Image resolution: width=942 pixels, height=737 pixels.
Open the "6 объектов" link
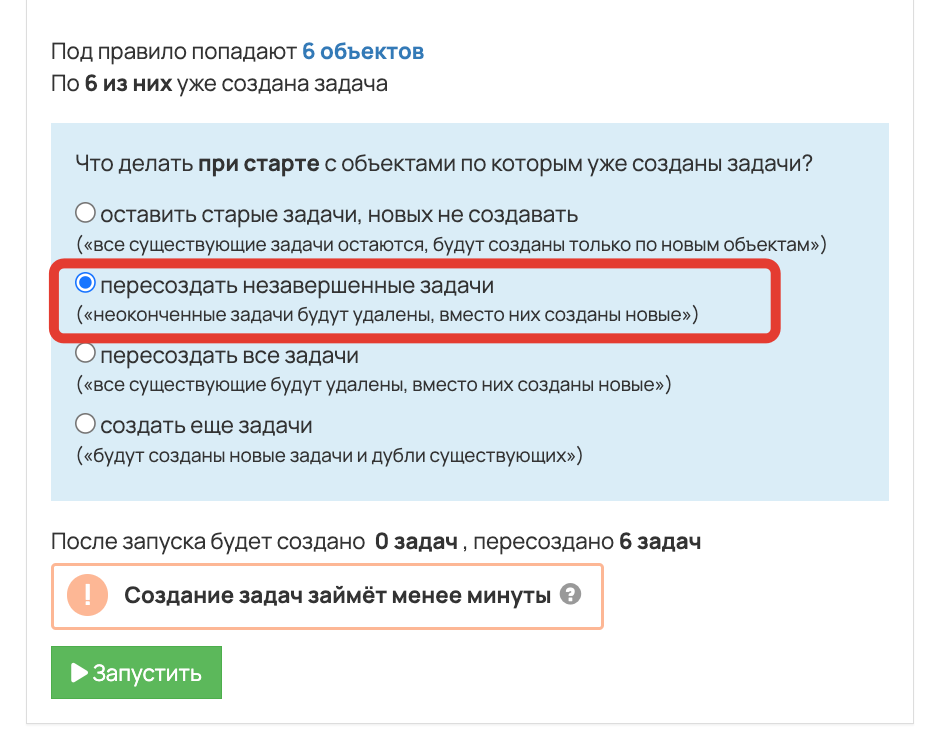tap(363, 52)
